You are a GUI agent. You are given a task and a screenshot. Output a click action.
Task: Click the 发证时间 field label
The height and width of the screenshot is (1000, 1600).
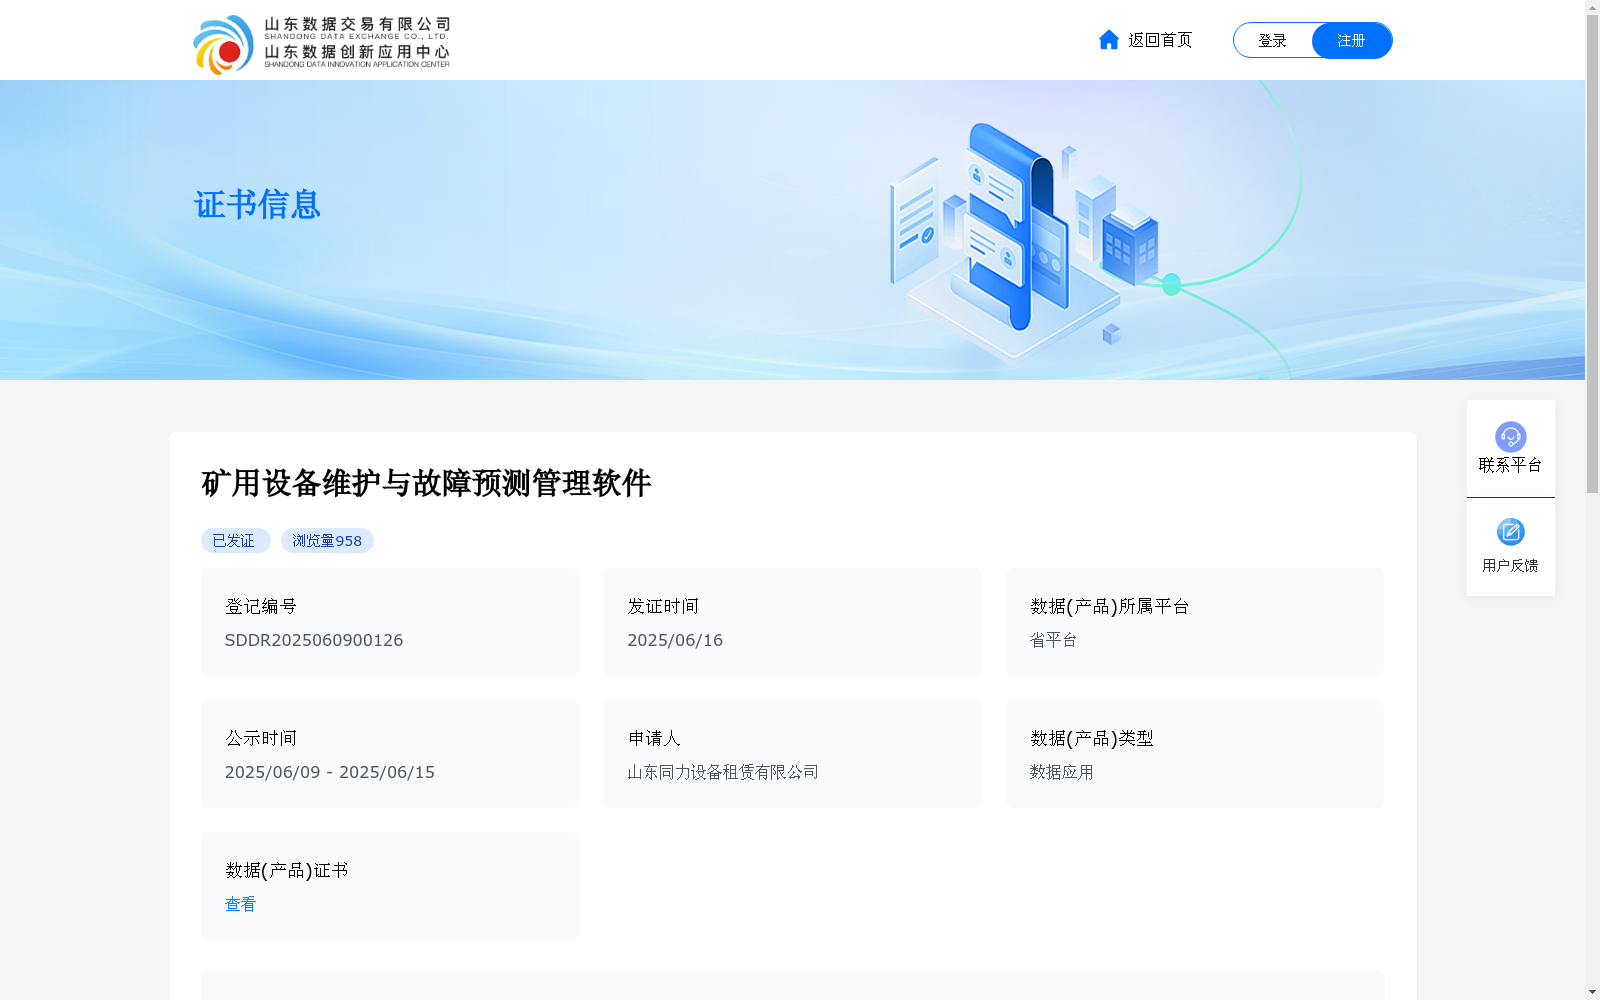tap(662, 607)
